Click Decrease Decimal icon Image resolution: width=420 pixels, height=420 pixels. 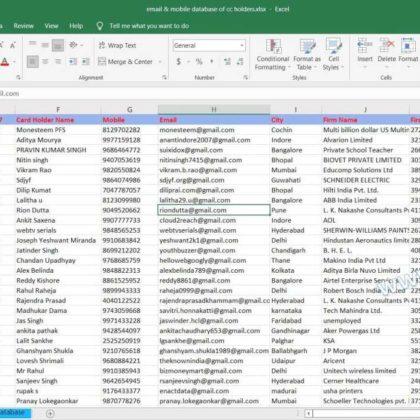(x=240, y=62)
